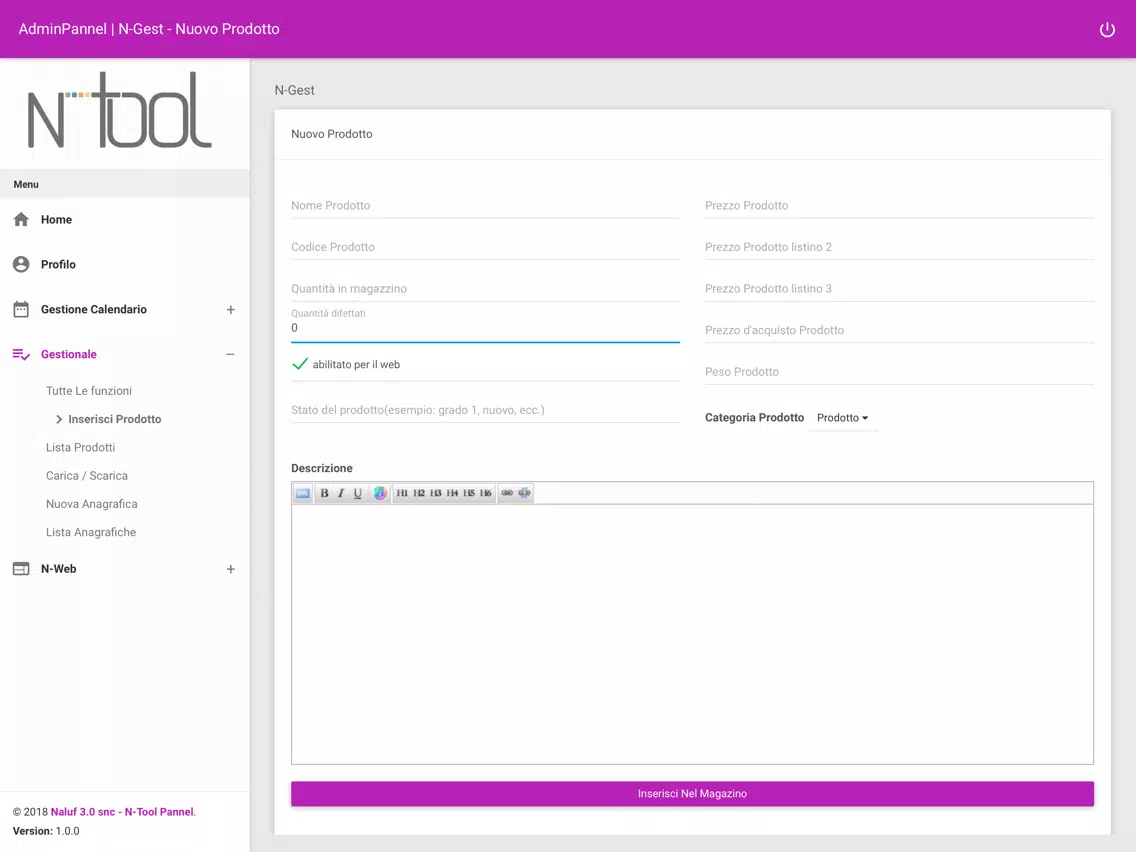Image resolution: width=1136 pixels, height=852 pixels.
Task: Click the Peso Prodotto input field
Action: click(x=899, y=372)
